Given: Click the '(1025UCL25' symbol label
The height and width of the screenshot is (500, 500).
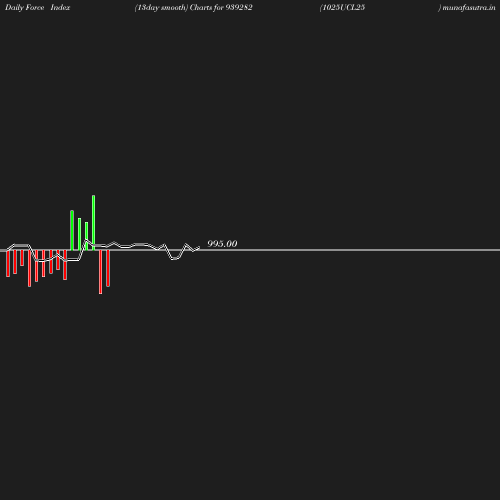Looking at the screenshot, I should click(x=342, y=7).
